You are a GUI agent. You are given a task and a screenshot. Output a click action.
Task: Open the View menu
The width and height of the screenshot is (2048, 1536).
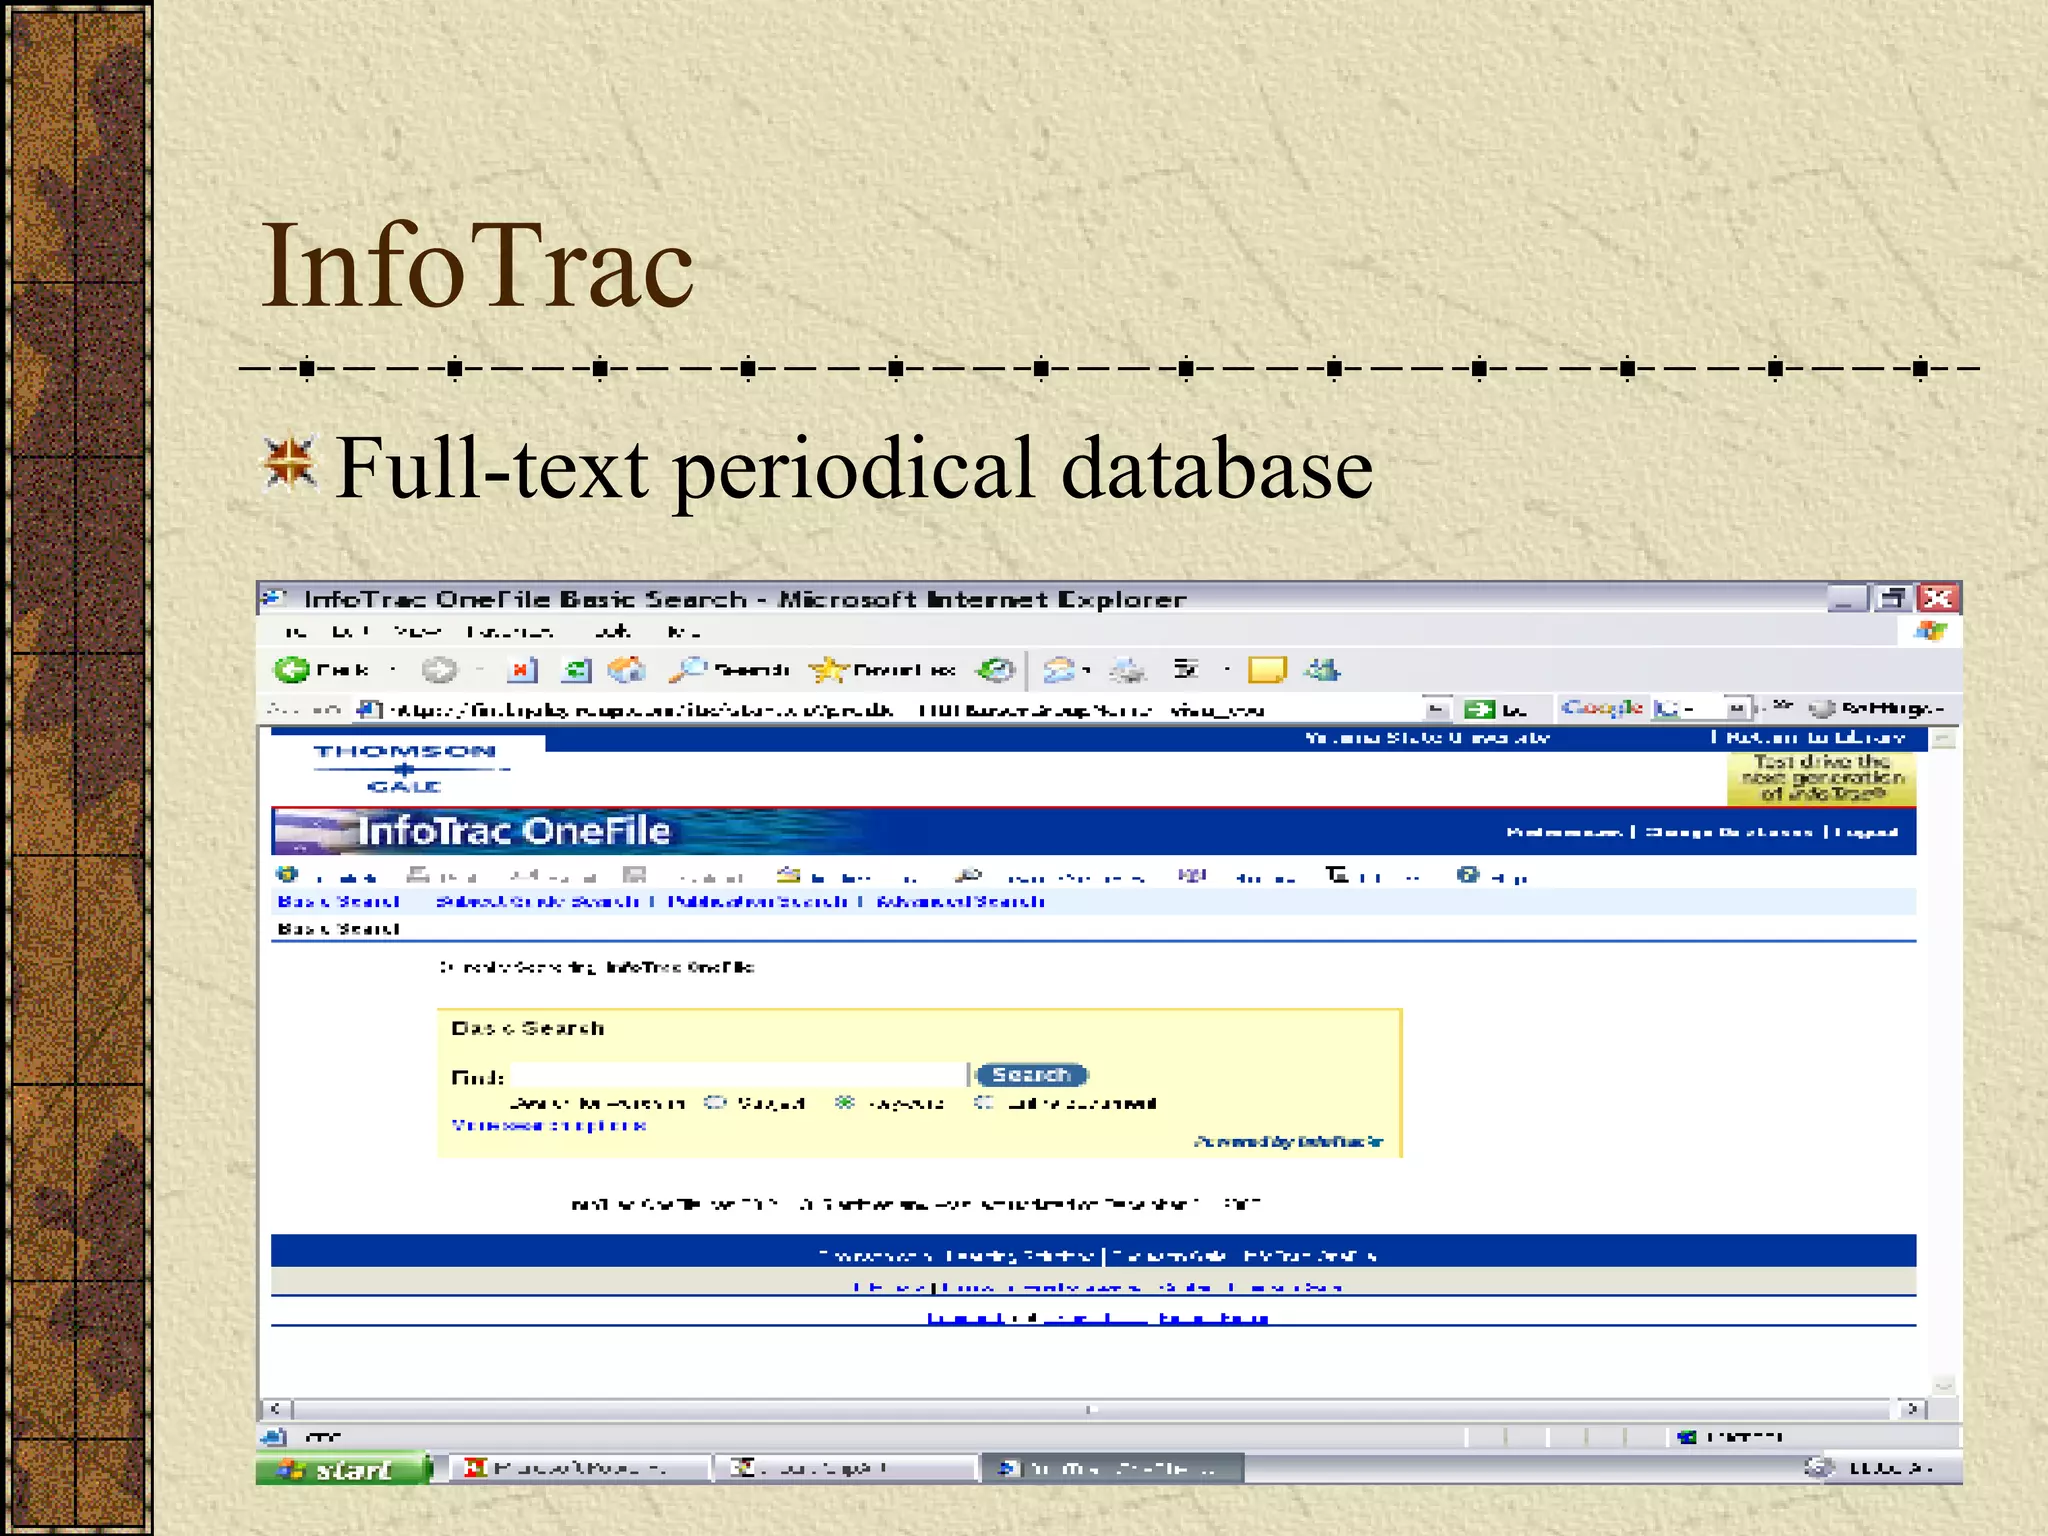point(417,631)
